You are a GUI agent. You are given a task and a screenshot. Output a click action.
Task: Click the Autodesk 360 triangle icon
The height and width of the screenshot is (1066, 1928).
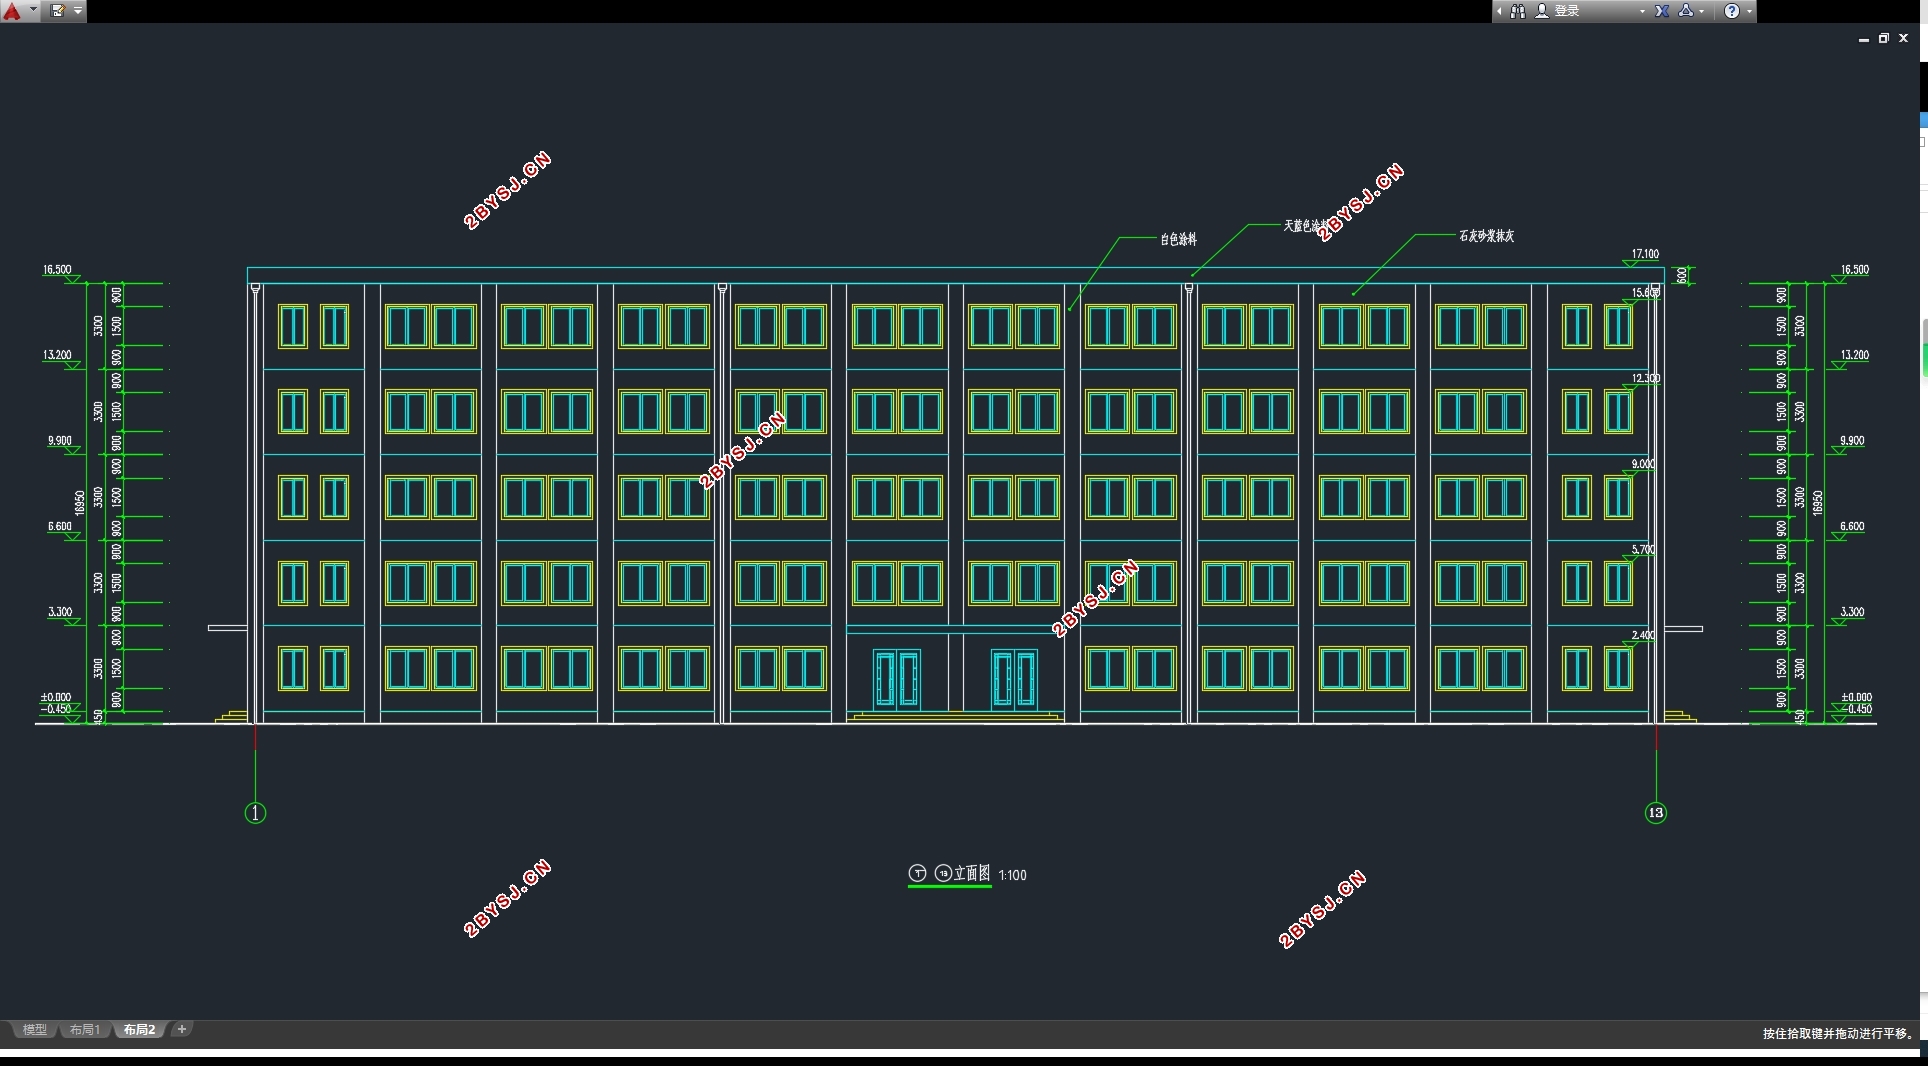tap(1686, 11)
